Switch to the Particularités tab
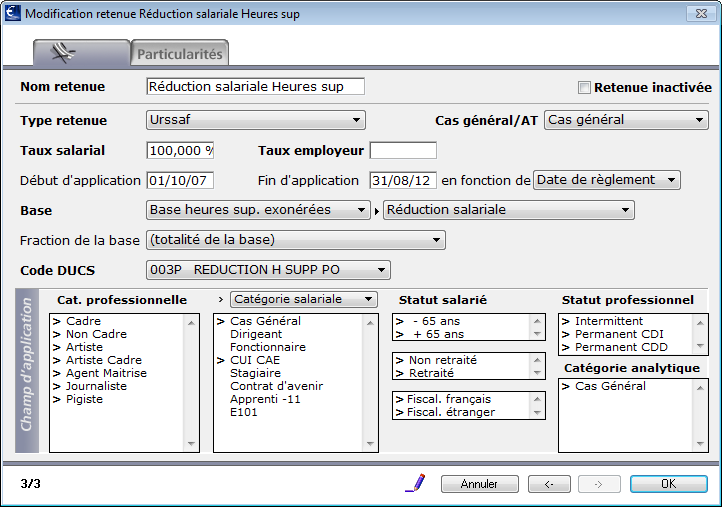This screenshot has width=722, height=507. click(x=180, y=53)
